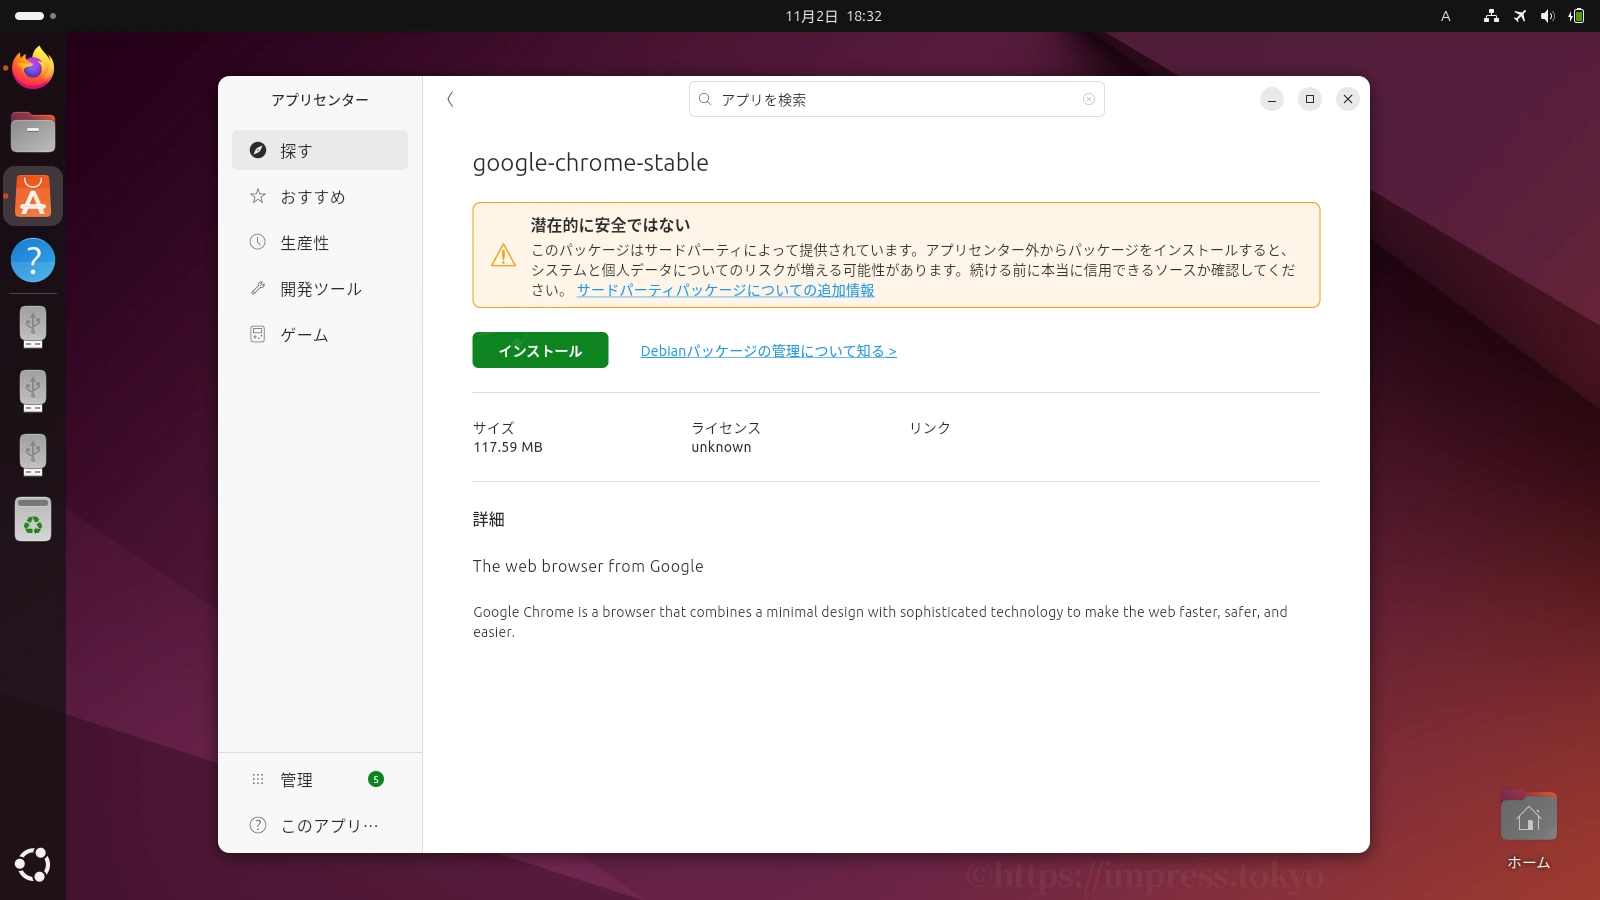Screen dimensions: 1600x900
Task: Click the Activities workspace indicator
Action: coord(35,16)
